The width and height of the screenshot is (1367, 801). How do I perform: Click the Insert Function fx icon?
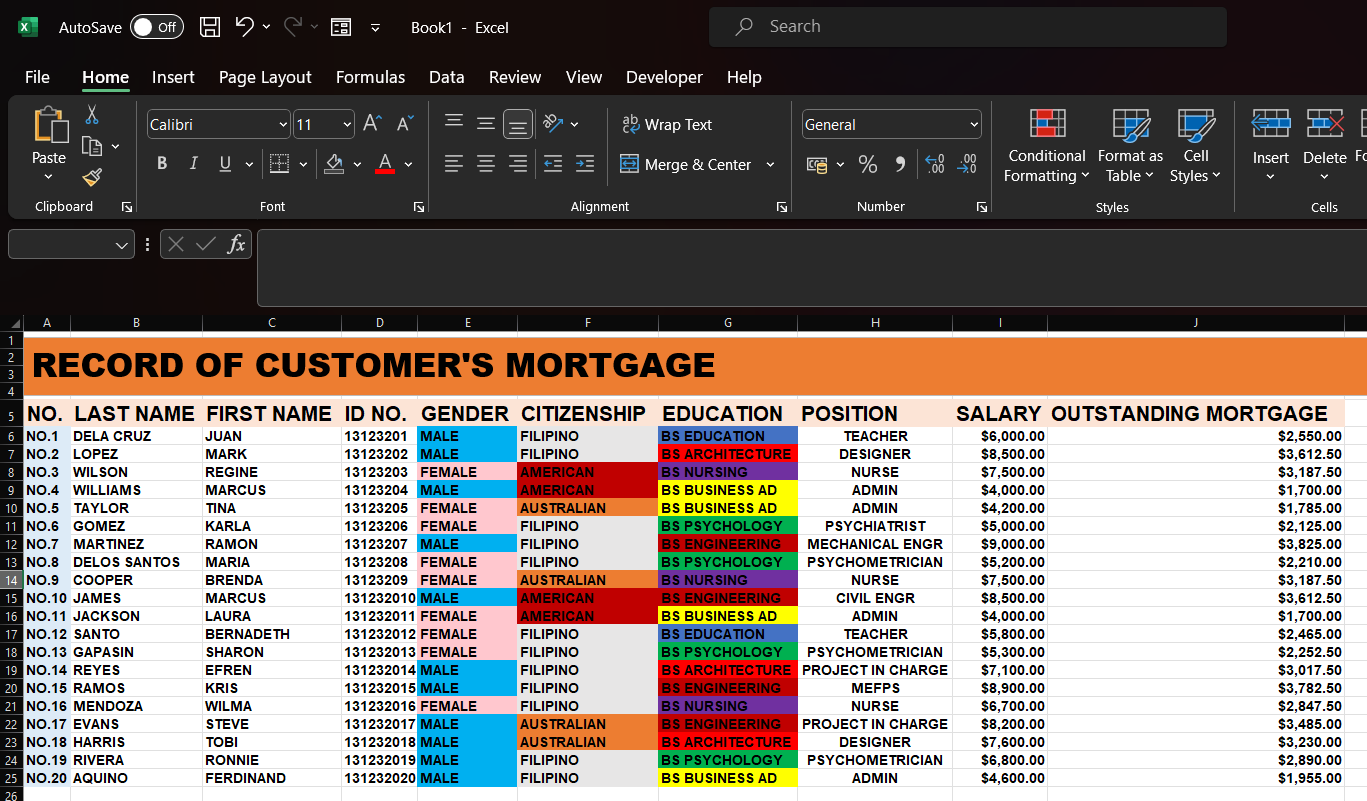coord(236,244)
